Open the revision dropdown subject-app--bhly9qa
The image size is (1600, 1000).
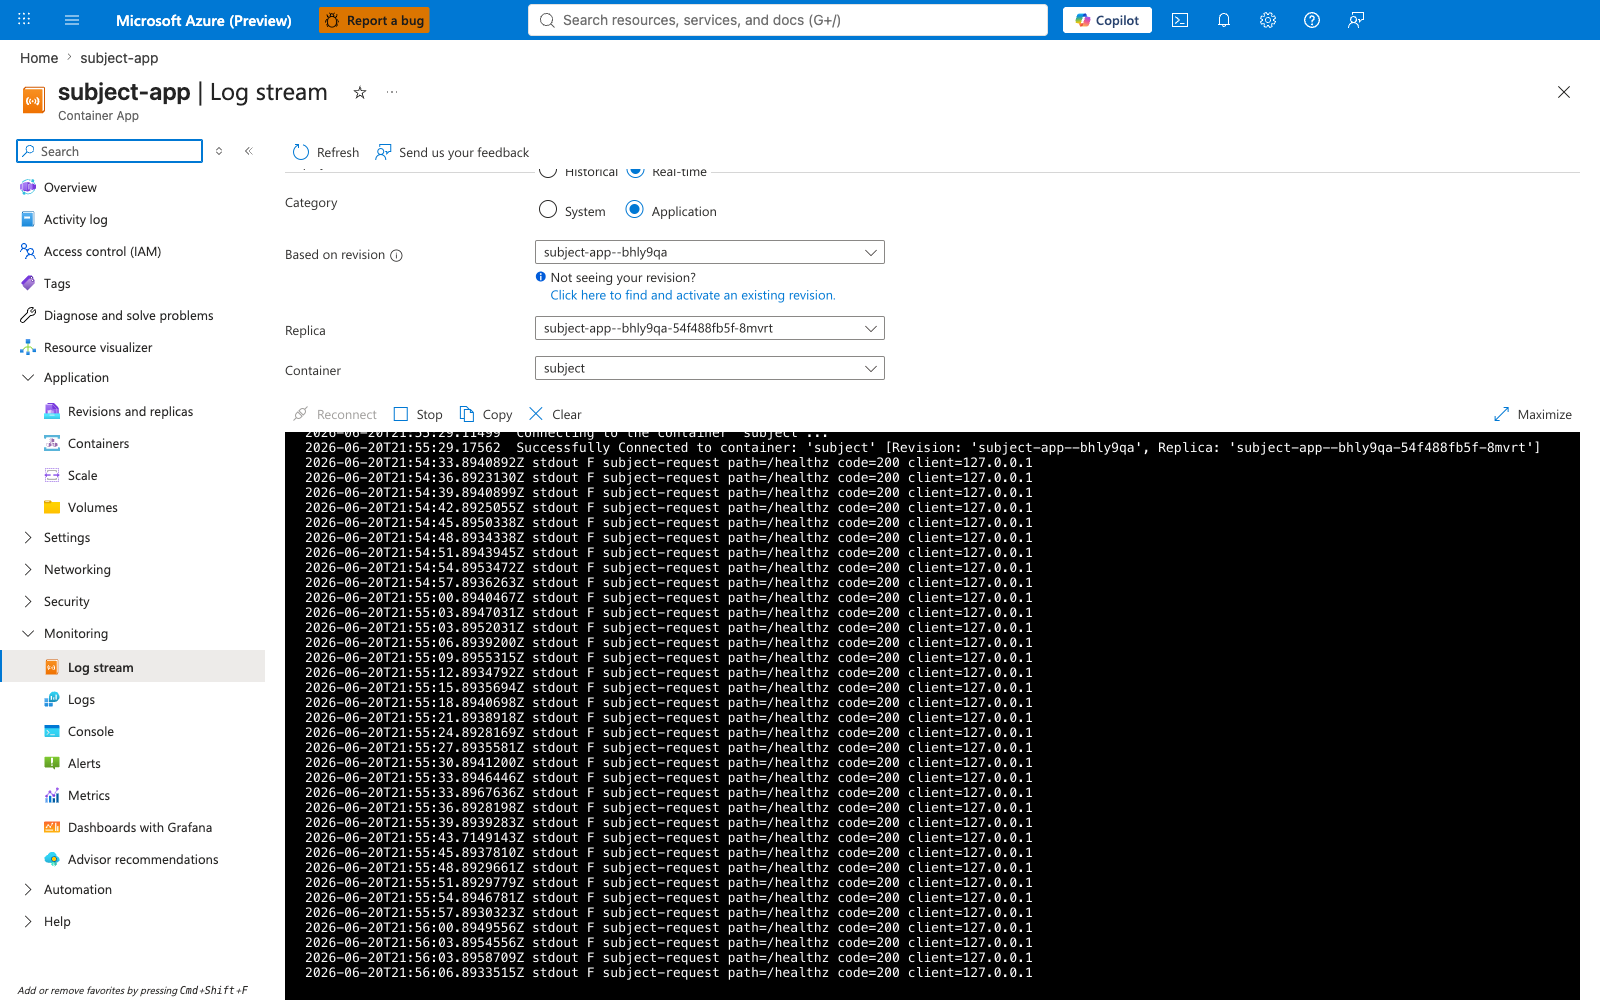coord(710,252)
